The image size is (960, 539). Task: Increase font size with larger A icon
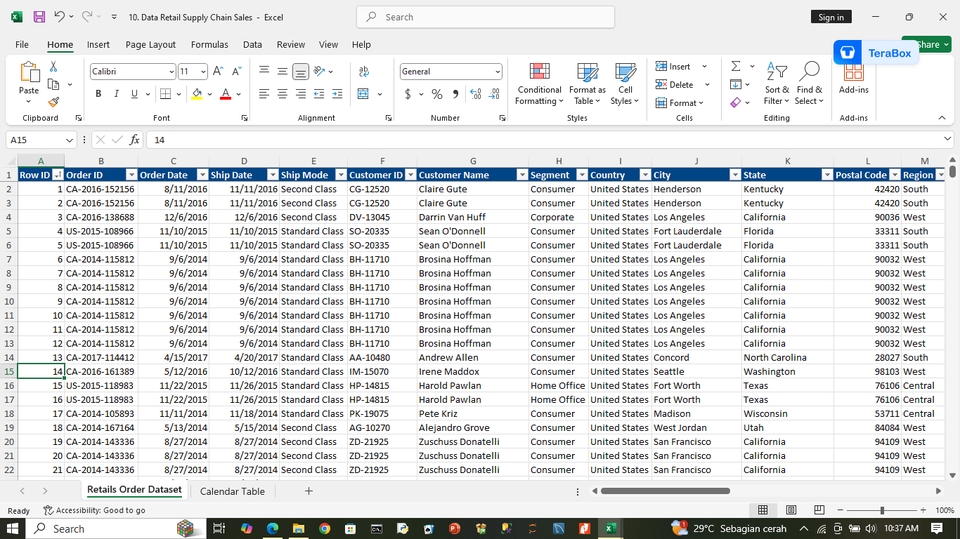218,71
